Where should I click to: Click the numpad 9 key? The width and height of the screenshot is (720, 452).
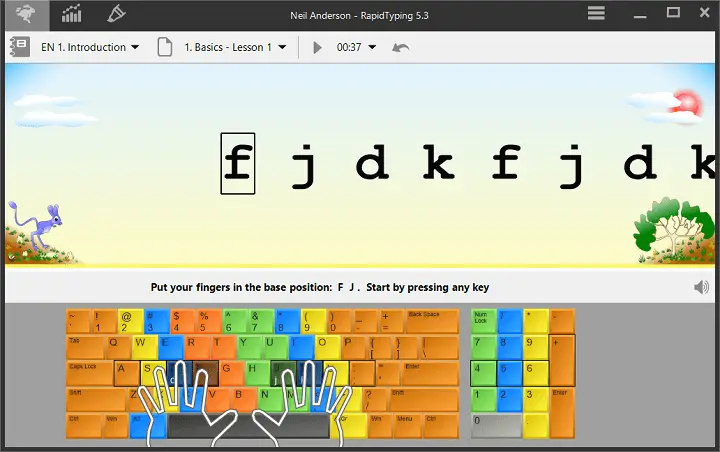(535, 347)
